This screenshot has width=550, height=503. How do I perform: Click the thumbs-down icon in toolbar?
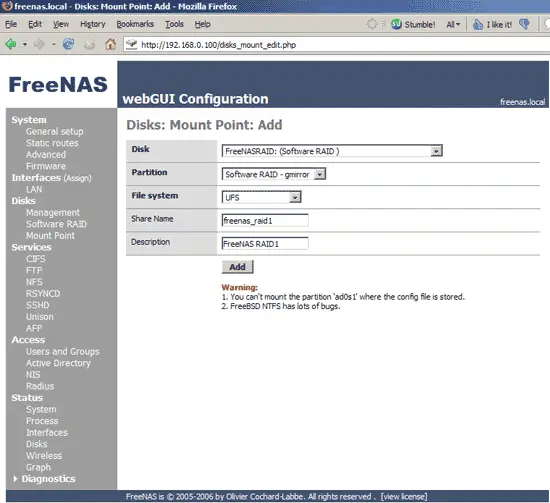[x=525, y=24]
